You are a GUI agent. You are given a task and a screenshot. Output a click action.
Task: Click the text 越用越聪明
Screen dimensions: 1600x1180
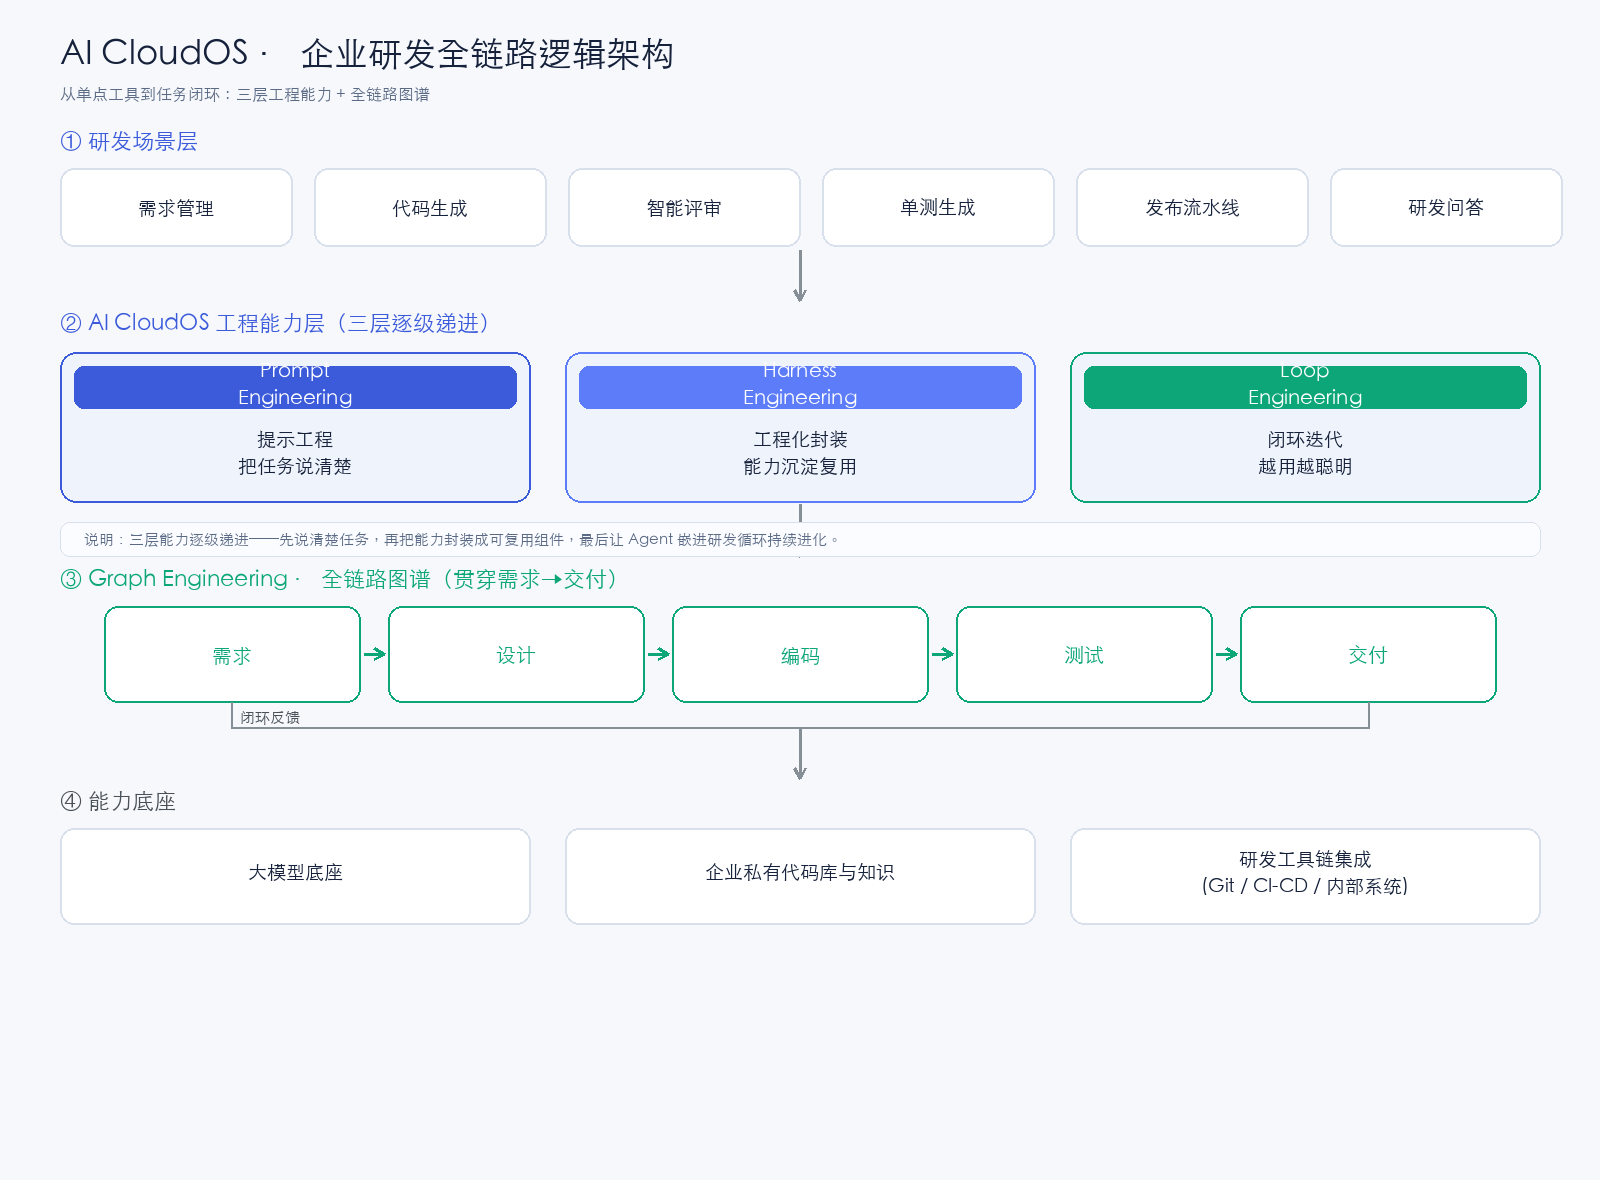coord(1305,467)
